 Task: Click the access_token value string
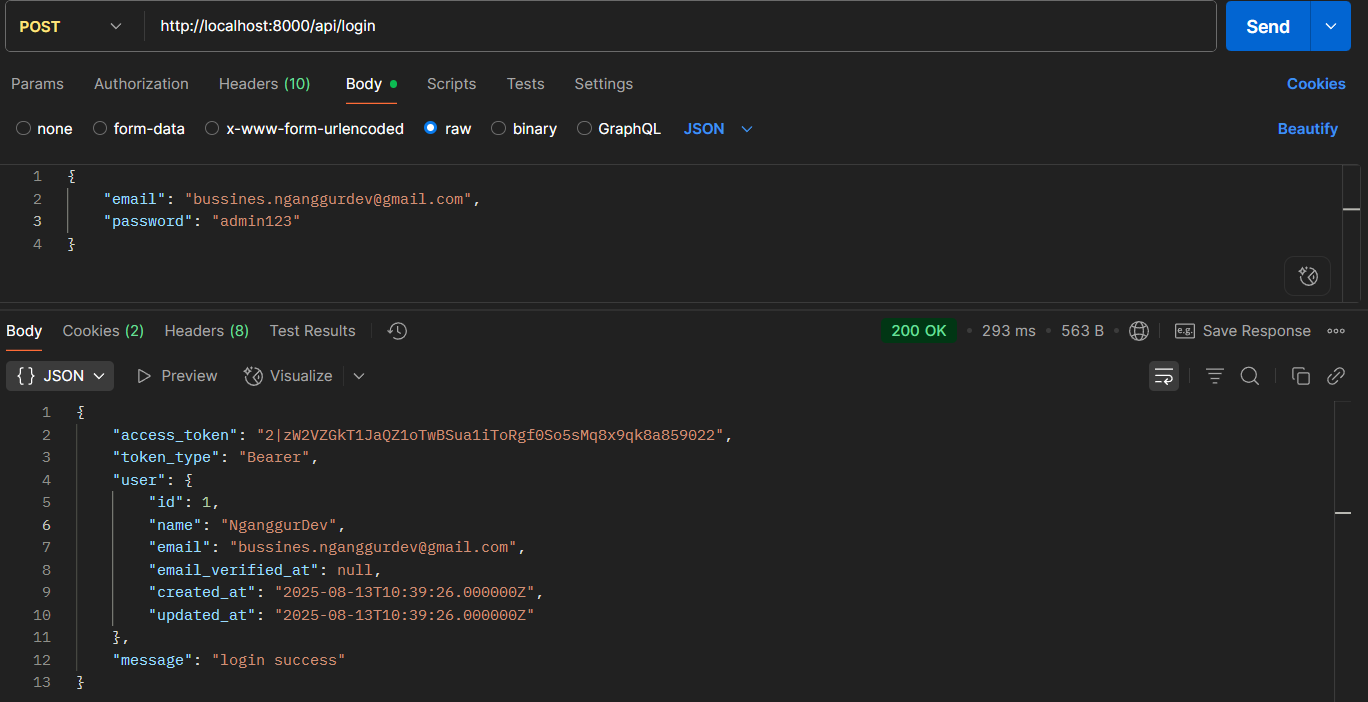tap(491, 435)
